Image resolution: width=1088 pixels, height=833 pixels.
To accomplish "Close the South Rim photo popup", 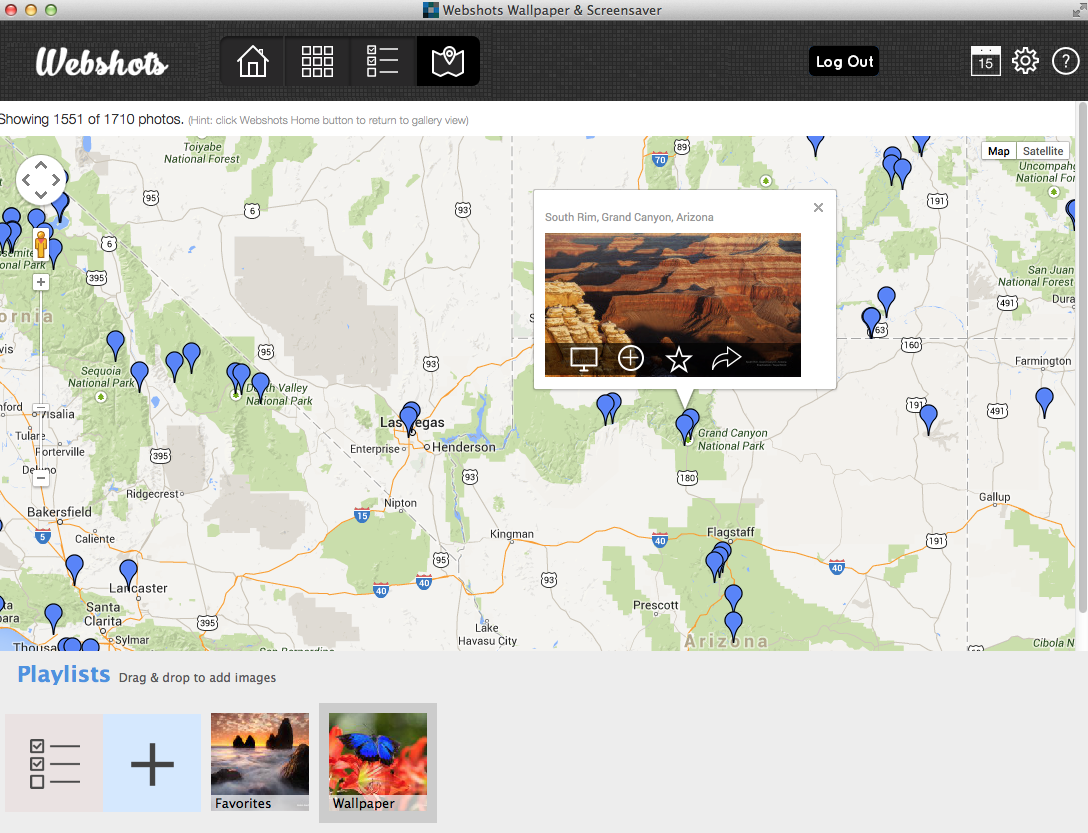I will [818, 208].
